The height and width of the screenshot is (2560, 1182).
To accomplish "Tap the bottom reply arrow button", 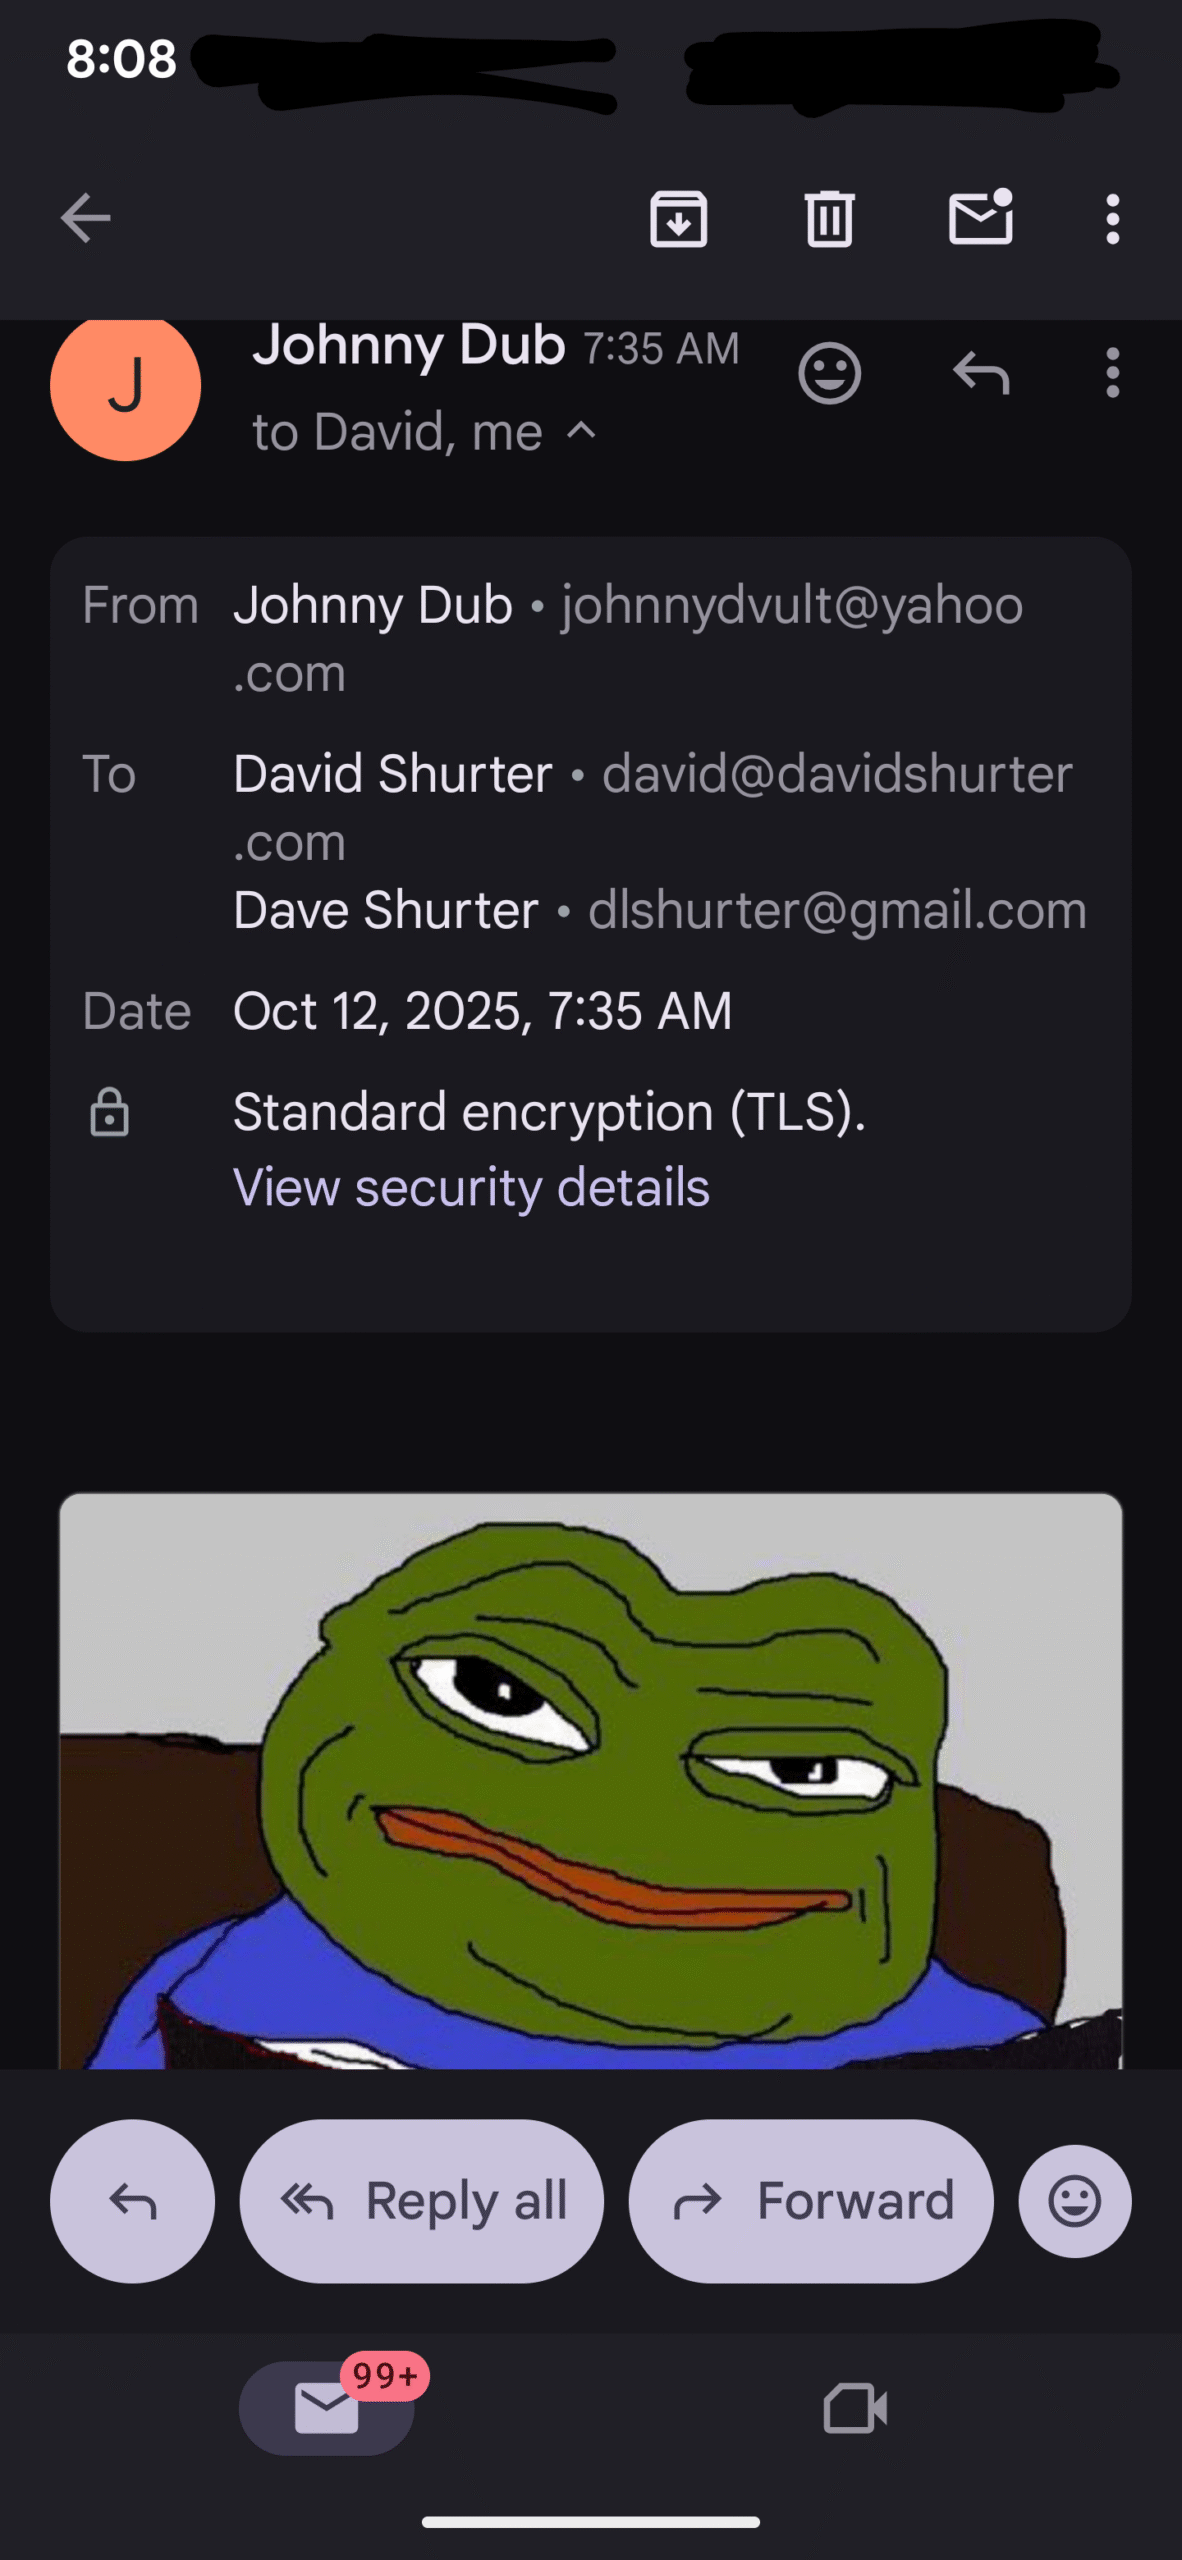I will [x=132, y=2201].
